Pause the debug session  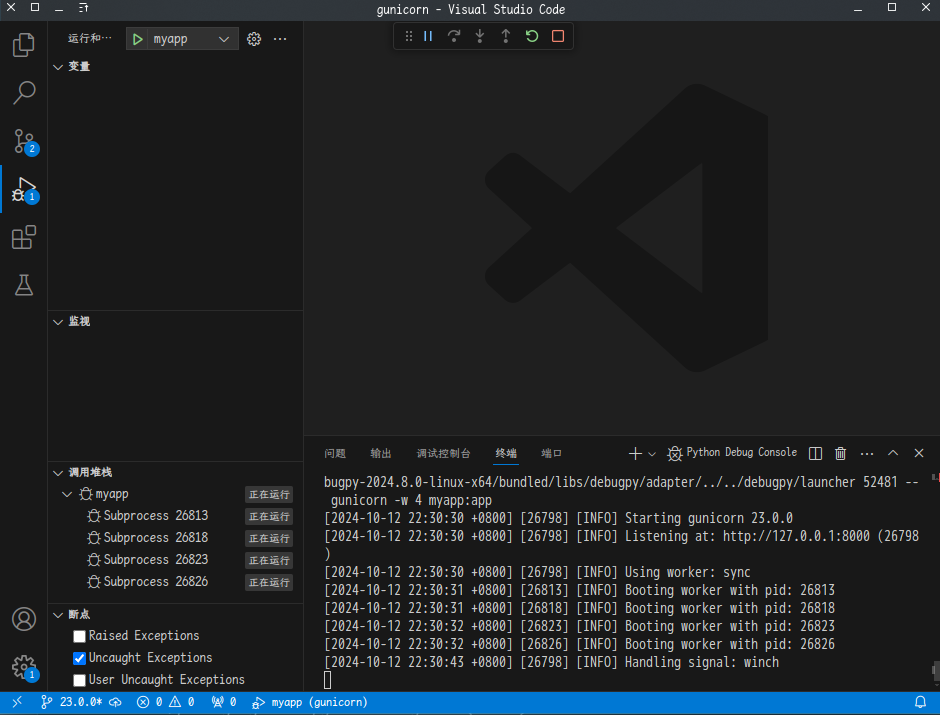click(x=428, y=37)
